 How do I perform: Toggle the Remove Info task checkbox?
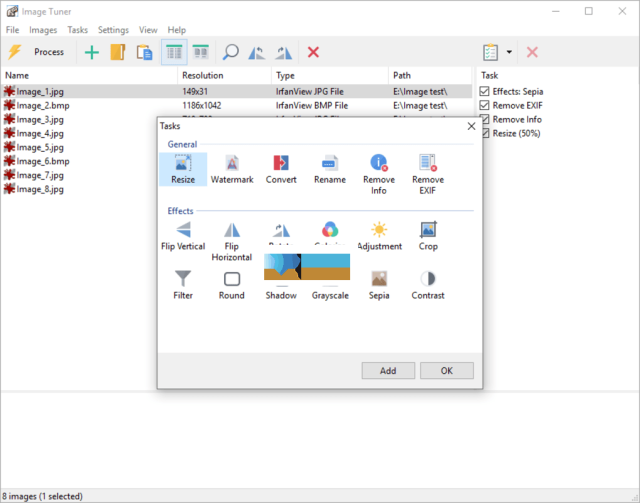486,119
